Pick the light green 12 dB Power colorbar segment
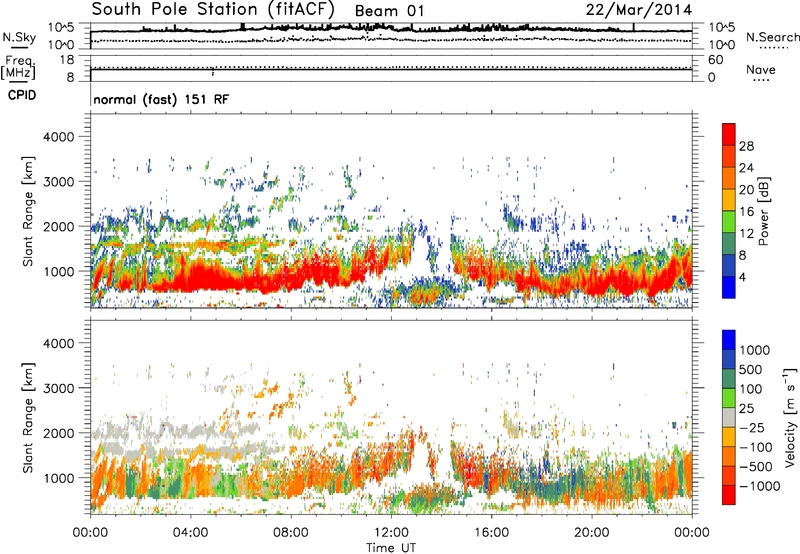800x554 pixels. tap(729, 221)
